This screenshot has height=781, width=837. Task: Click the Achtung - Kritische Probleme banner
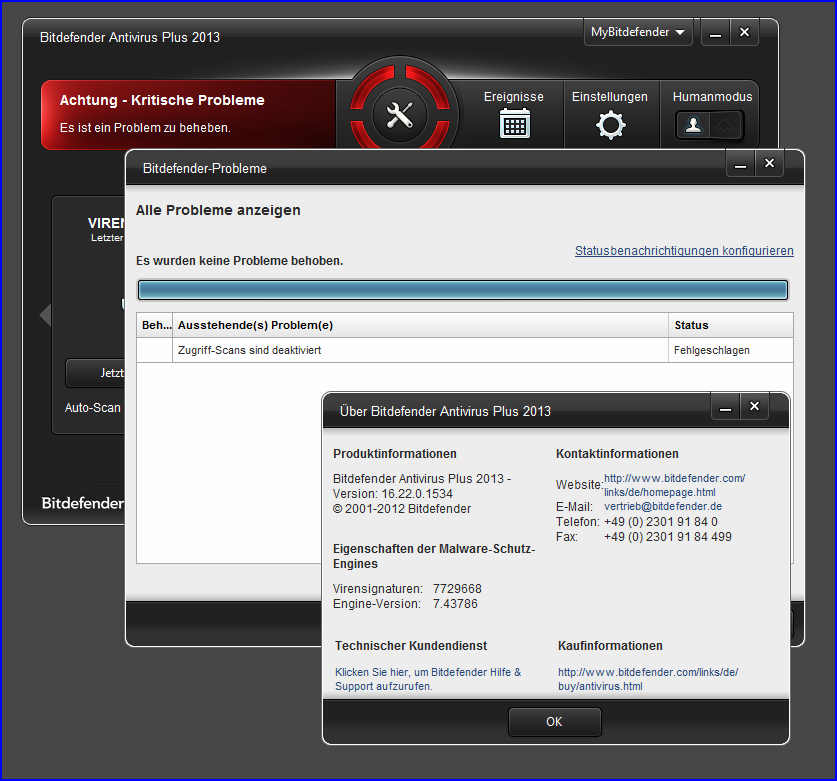[x=188, y=115]
